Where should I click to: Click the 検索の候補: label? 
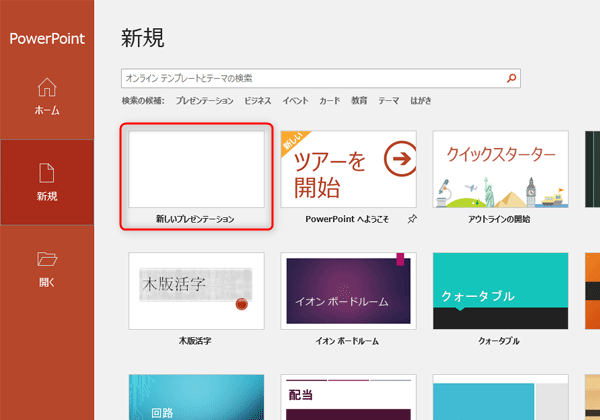pos(143,101)
